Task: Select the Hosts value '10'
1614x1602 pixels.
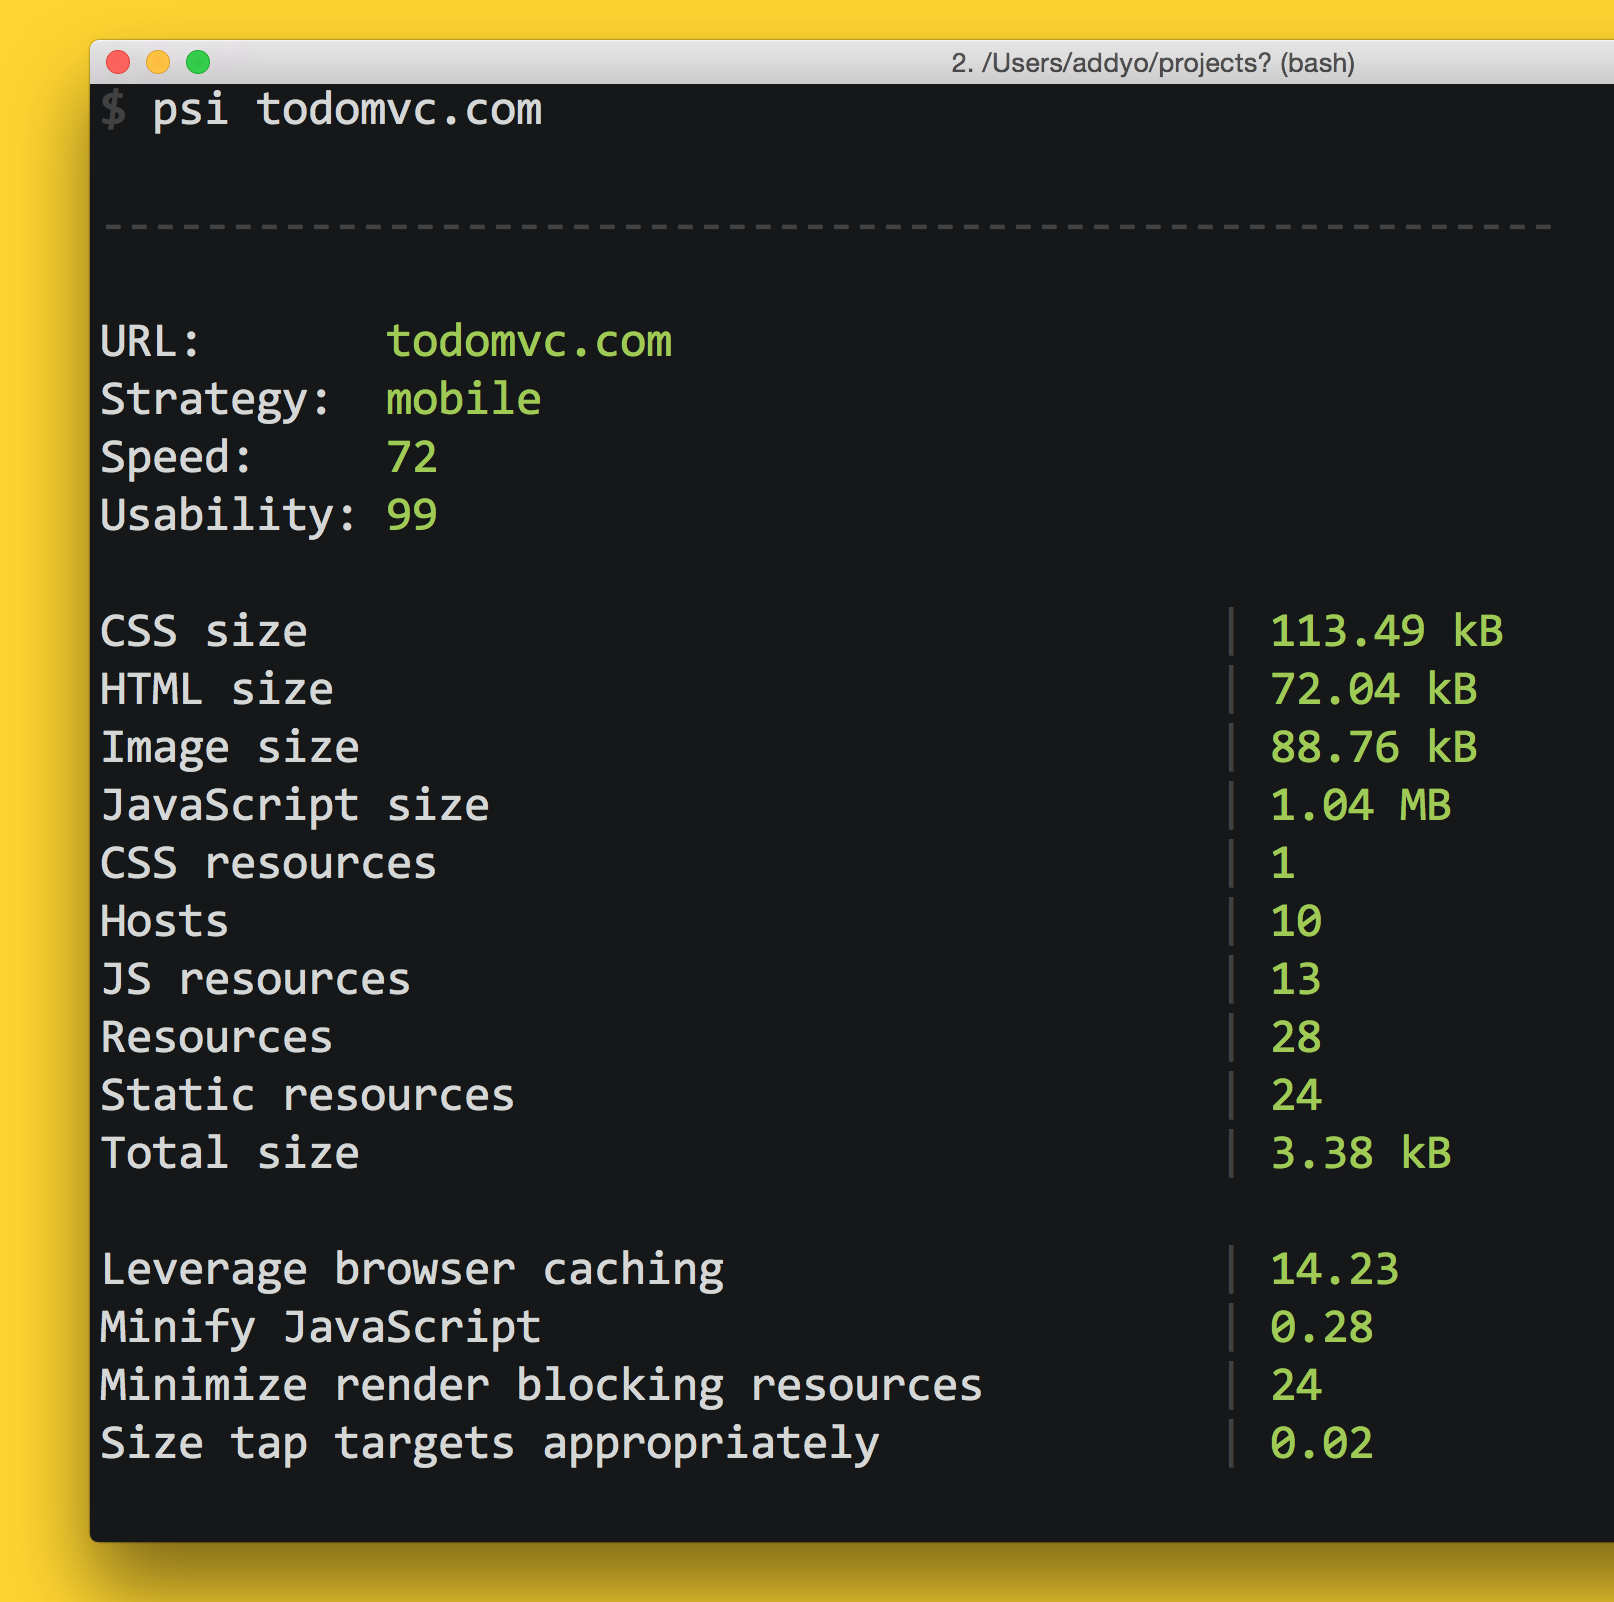Action: point(1296,922)
